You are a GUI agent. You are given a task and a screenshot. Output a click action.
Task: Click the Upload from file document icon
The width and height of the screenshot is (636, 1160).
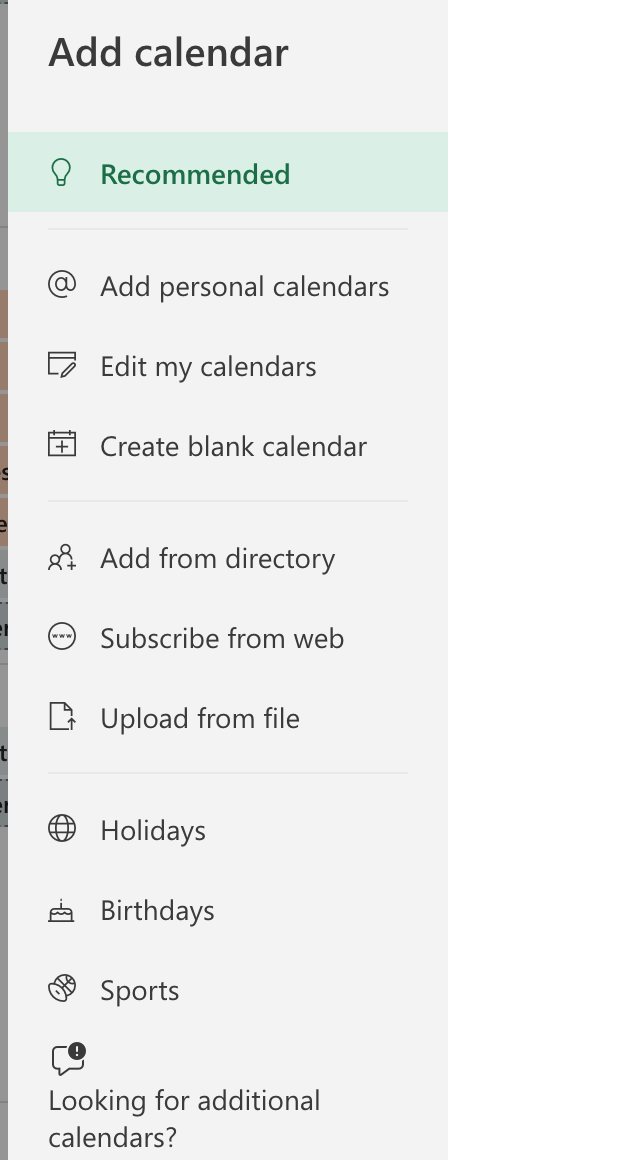[x=62, y=717]
